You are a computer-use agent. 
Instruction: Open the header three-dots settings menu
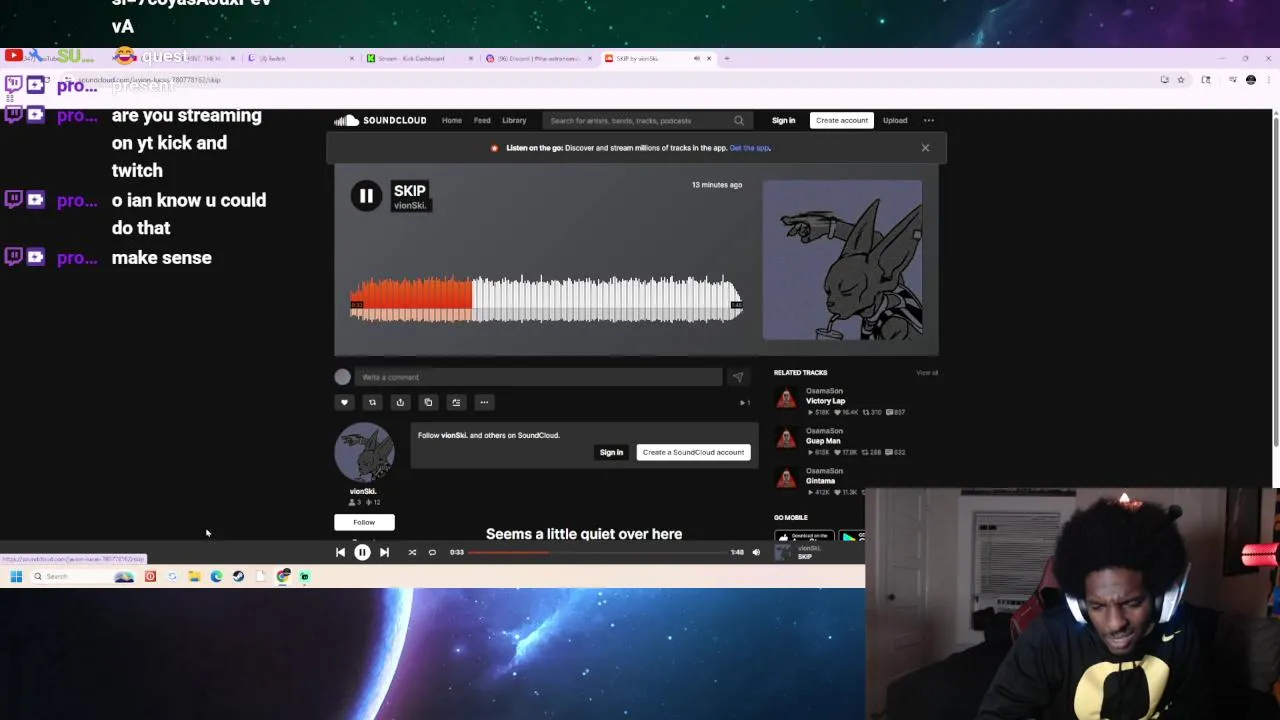[x=929, y=120]
